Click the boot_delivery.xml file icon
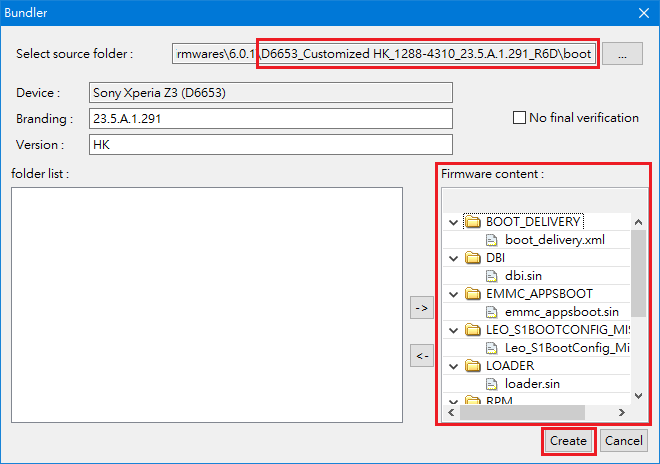This screenshot has height=464, width=660. click(x=491, y=240)
